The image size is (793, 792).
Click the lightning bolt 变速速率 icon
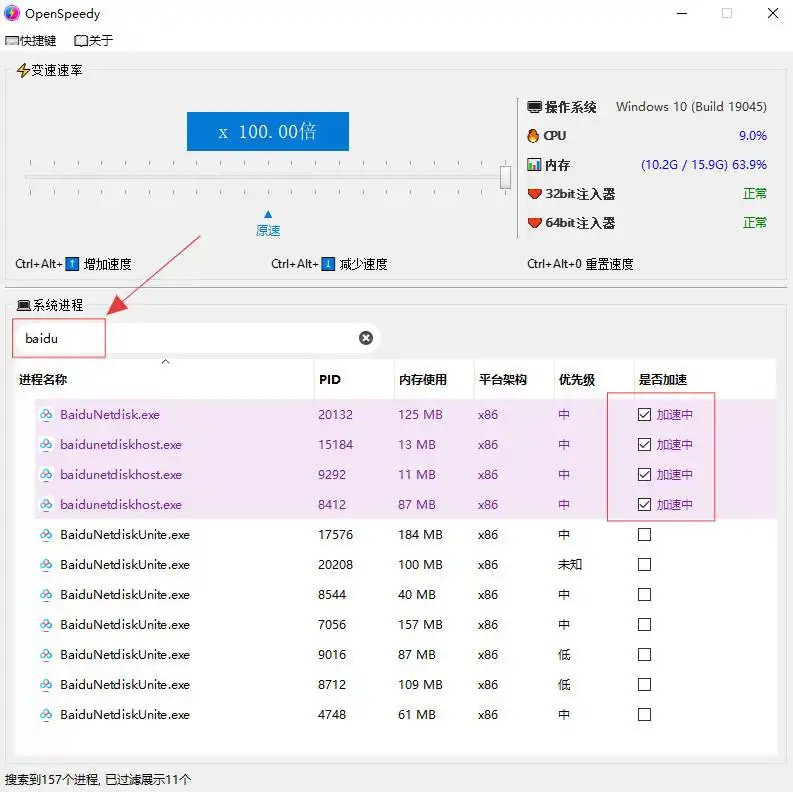tap(23, 70)
